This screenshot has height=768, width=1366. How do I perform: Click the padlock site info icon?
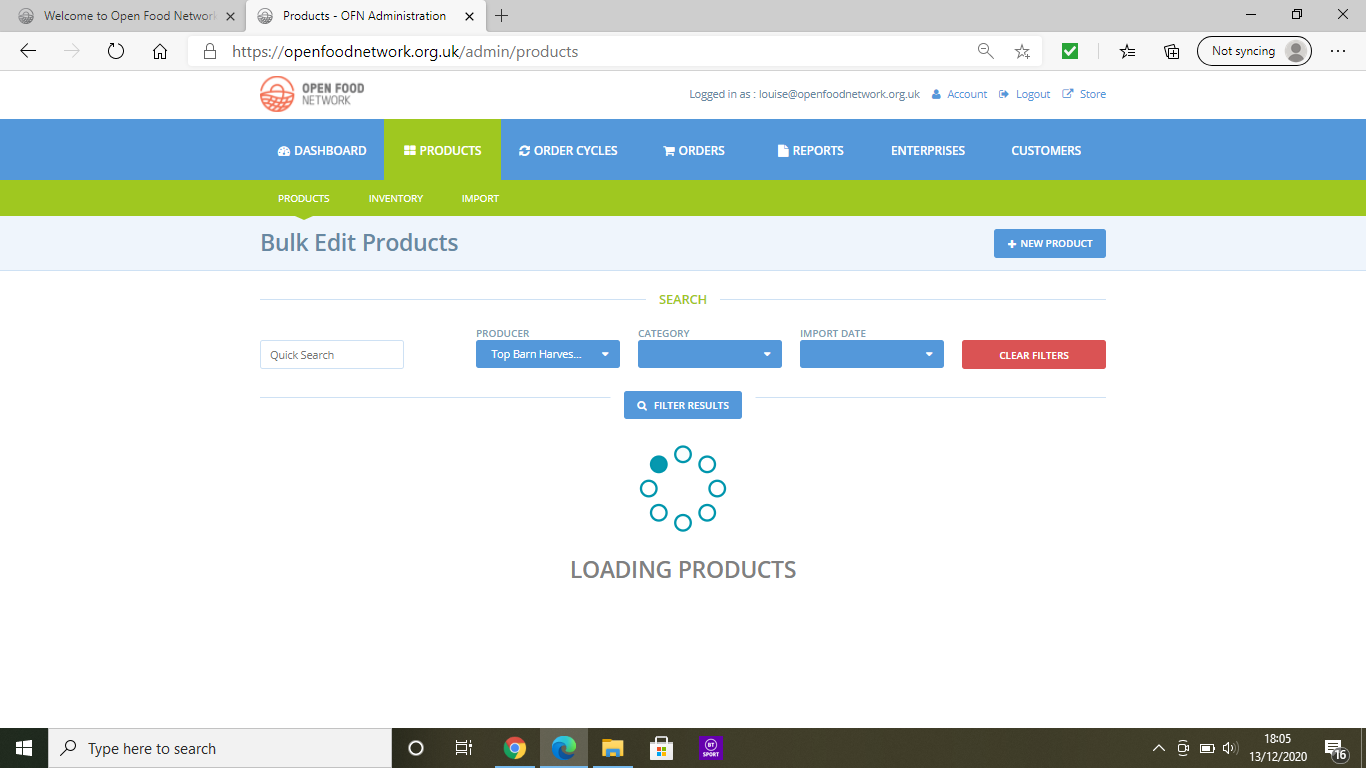point(209,51)
